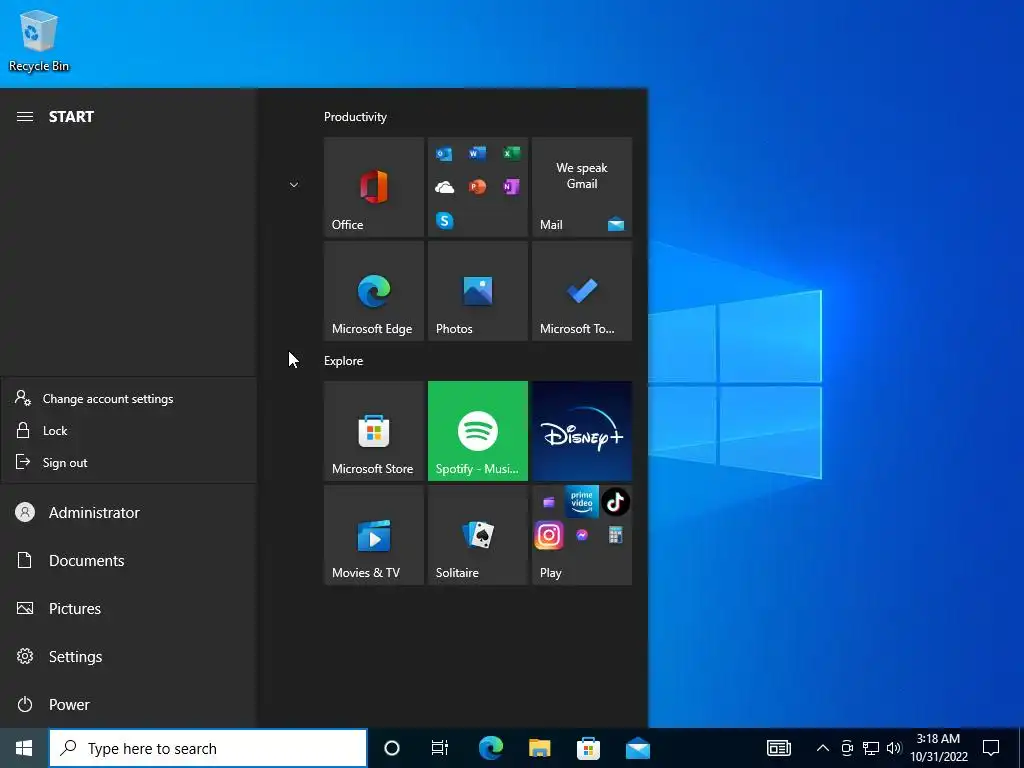Open the Power options
Screen dimensions: 1024x768
pos(129,705)
